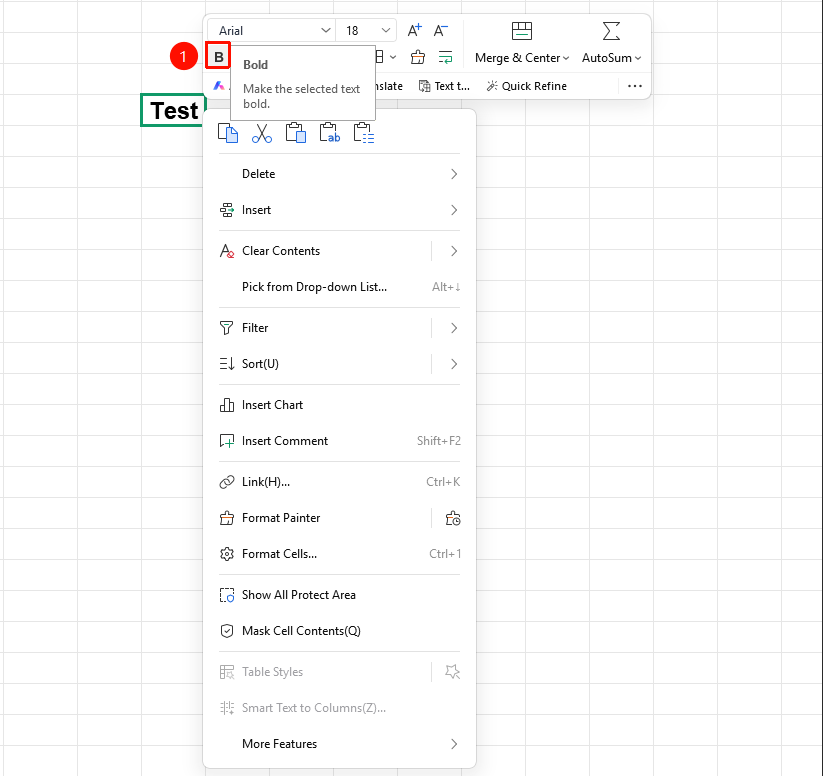Screen dimensions: 823x776
Task: Open the three-dot more options menu
Action: point(635,86)
